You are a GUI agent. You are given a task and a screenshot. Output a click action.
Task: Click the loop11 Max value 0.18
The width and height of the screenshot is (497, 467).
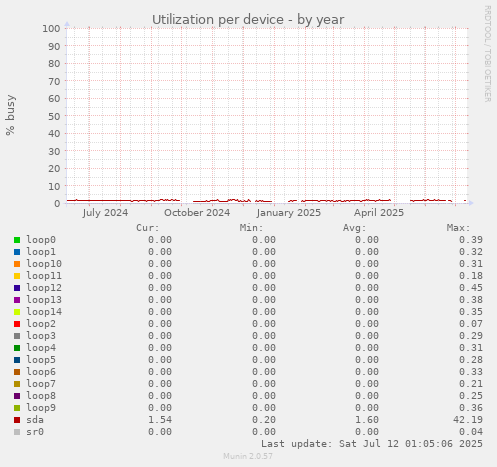[471, 276]
